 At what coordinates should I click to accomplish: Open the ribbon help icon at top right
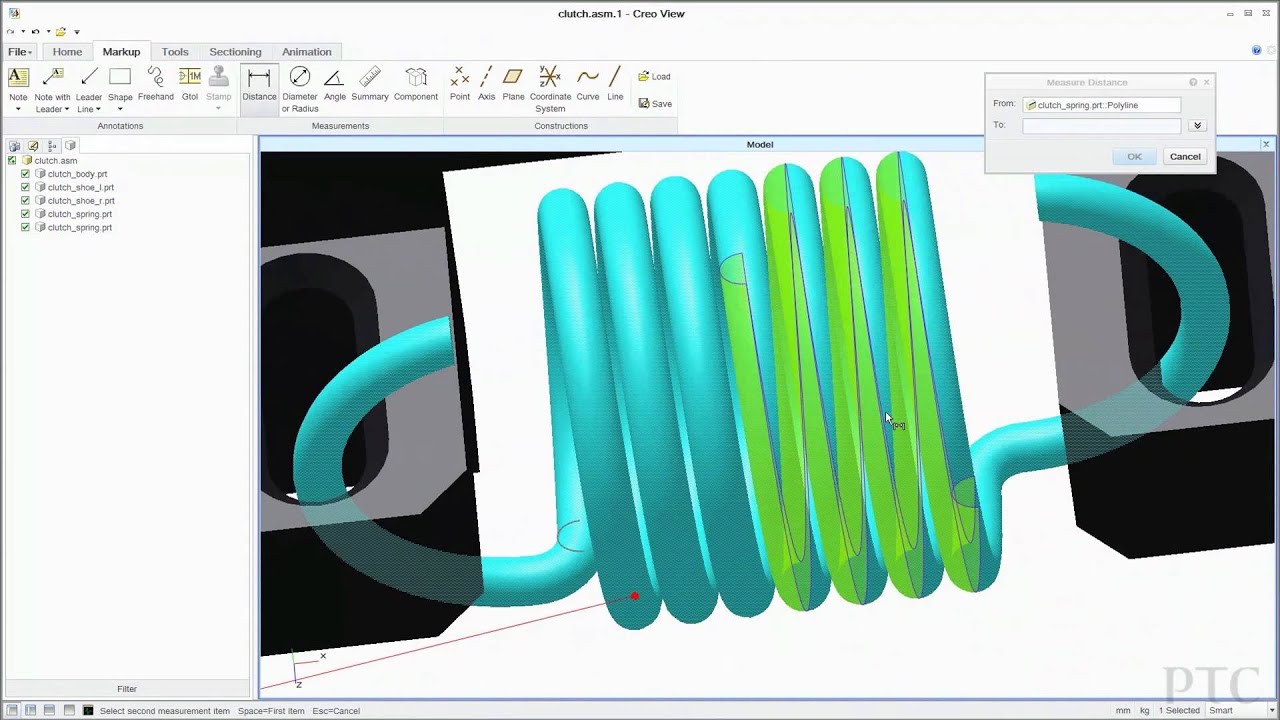click(1257, 50)
